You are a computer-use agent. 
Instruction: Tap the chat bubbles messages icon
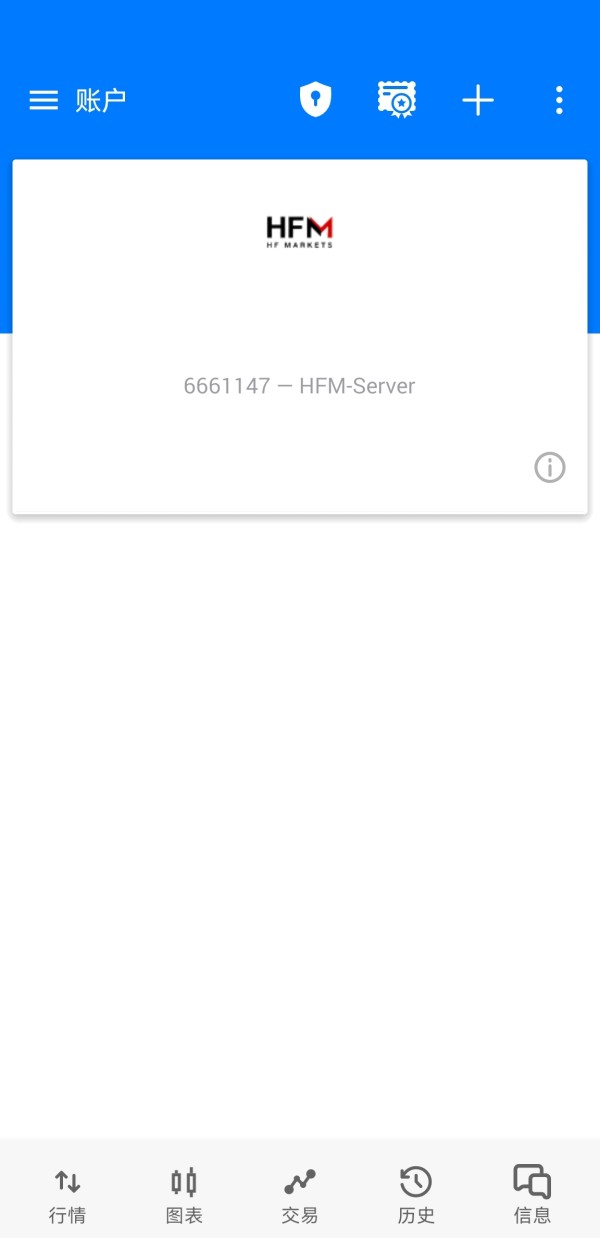(532, 1182)
